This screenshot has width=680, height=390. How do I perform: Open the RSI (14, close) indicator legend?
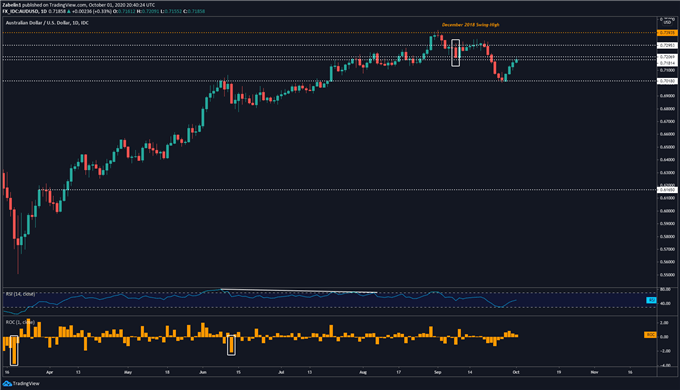[x=20, y=294]
